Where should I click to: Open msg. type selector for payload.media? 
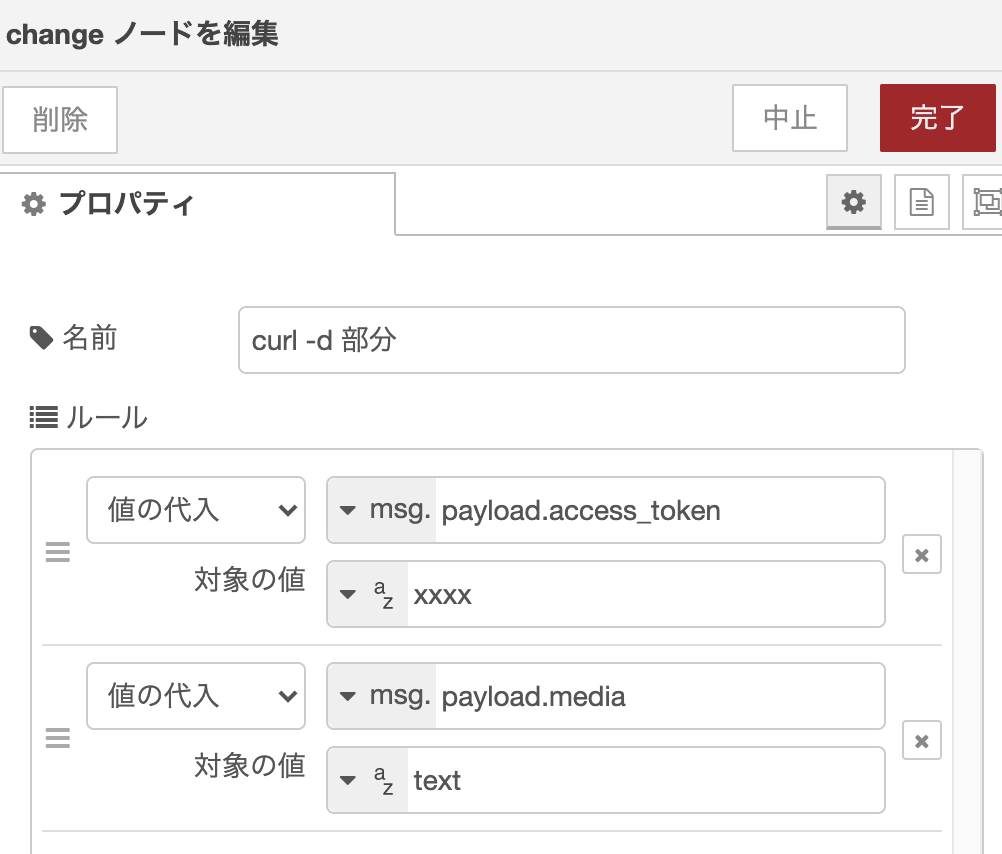coord(382,696)
